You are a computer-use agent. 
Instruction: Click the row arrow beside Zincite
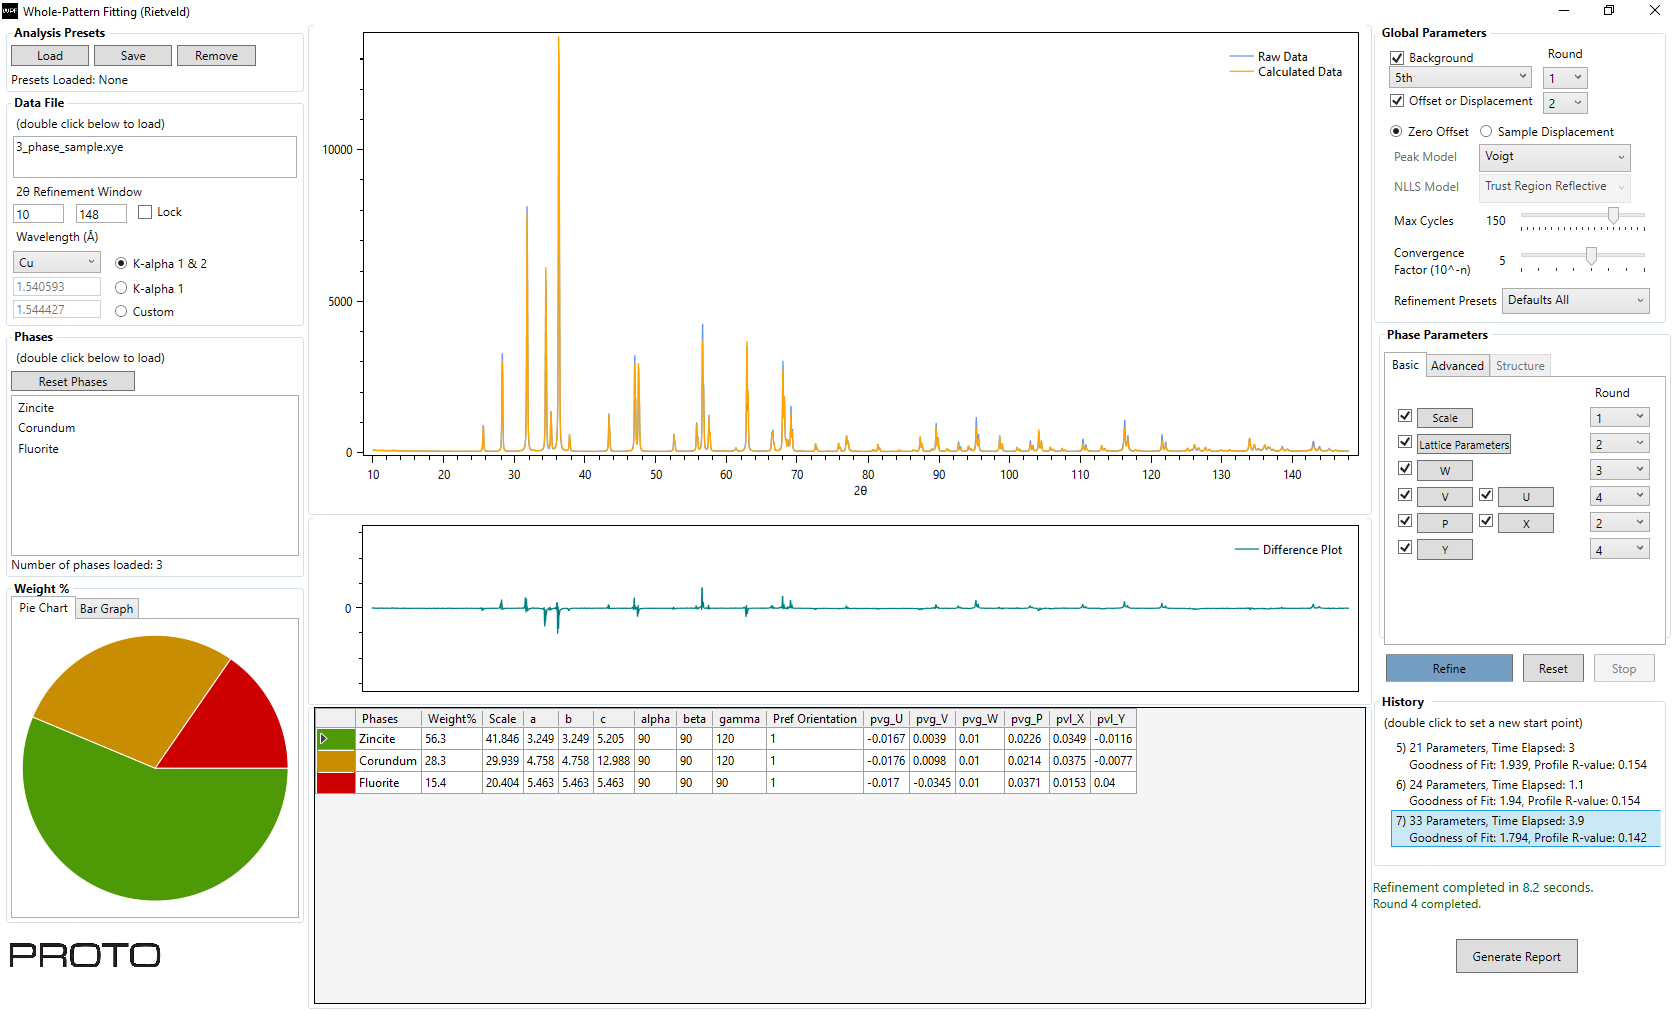click(324, 739)
